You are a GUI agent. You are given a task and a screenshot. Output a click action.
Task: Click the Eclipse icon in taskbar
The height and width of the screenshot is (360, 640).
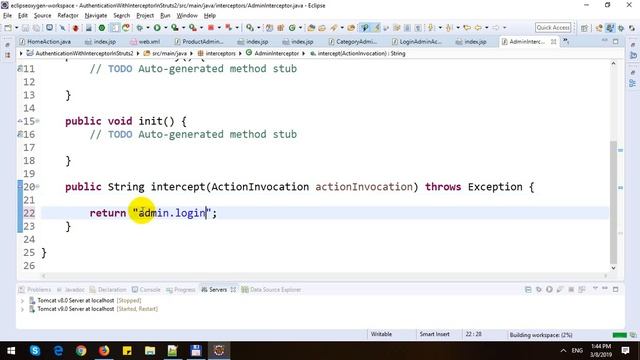click(x=219, y=351)
